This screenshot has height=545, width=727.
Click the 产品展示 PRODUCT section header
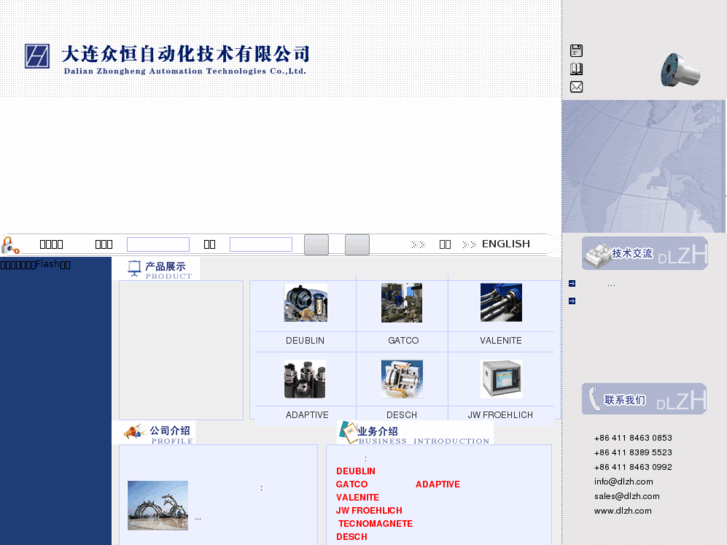click(160, 269)
